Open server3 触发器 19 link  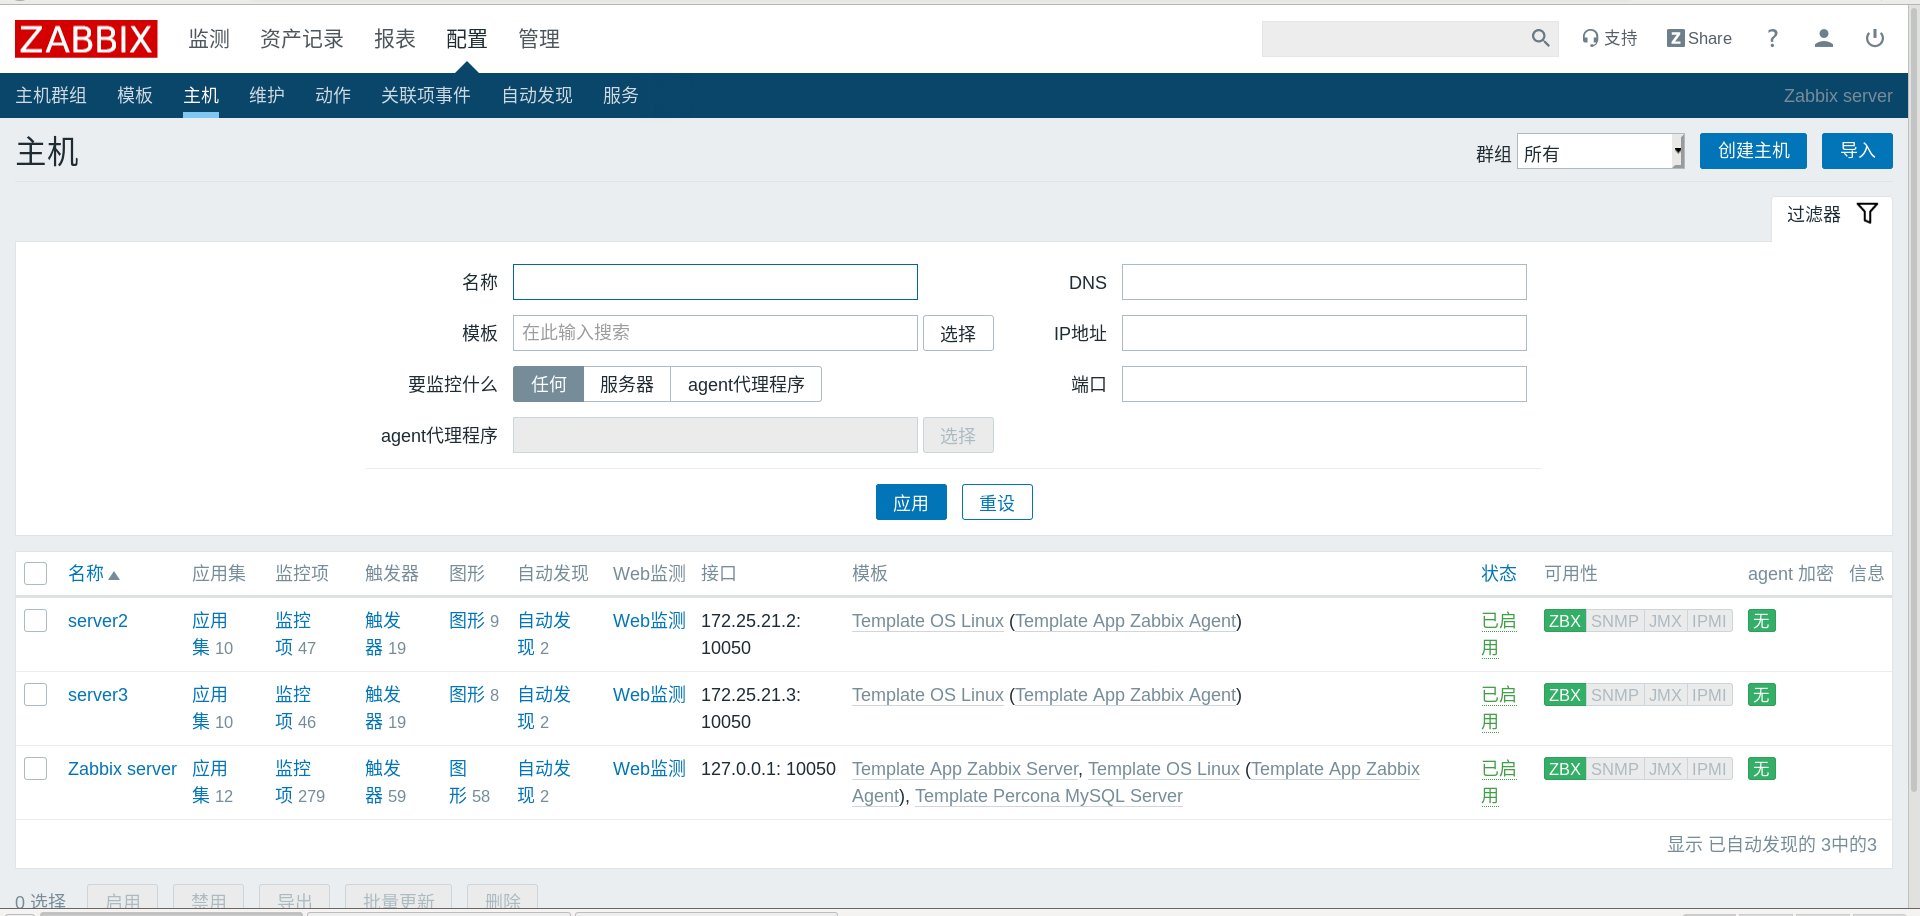(x=384, y=708)
